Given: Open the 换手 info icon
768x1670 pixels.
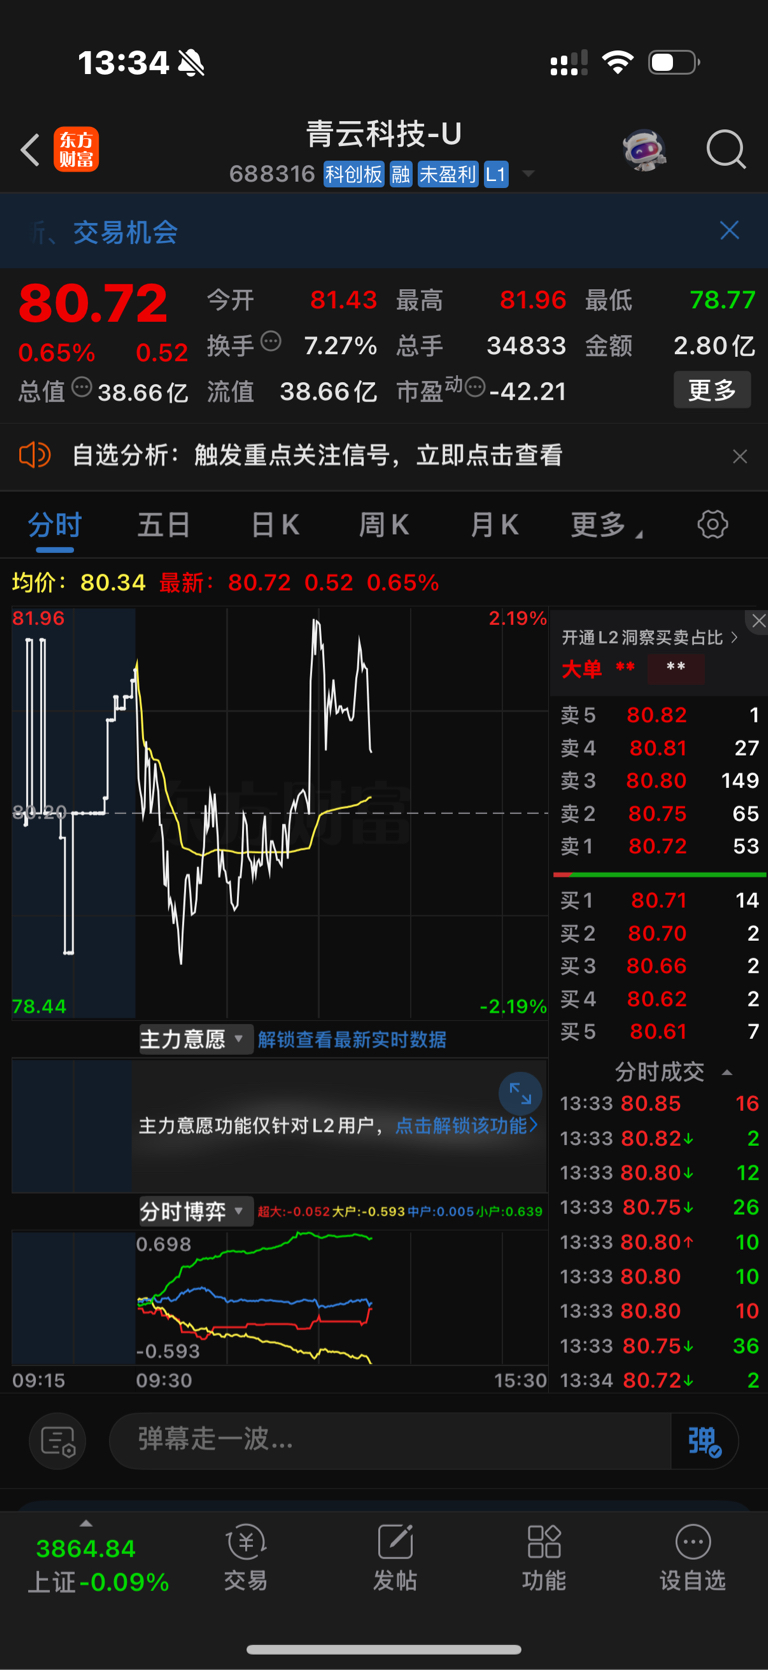Looking at the screenshot, I should (x=271, y=342).
